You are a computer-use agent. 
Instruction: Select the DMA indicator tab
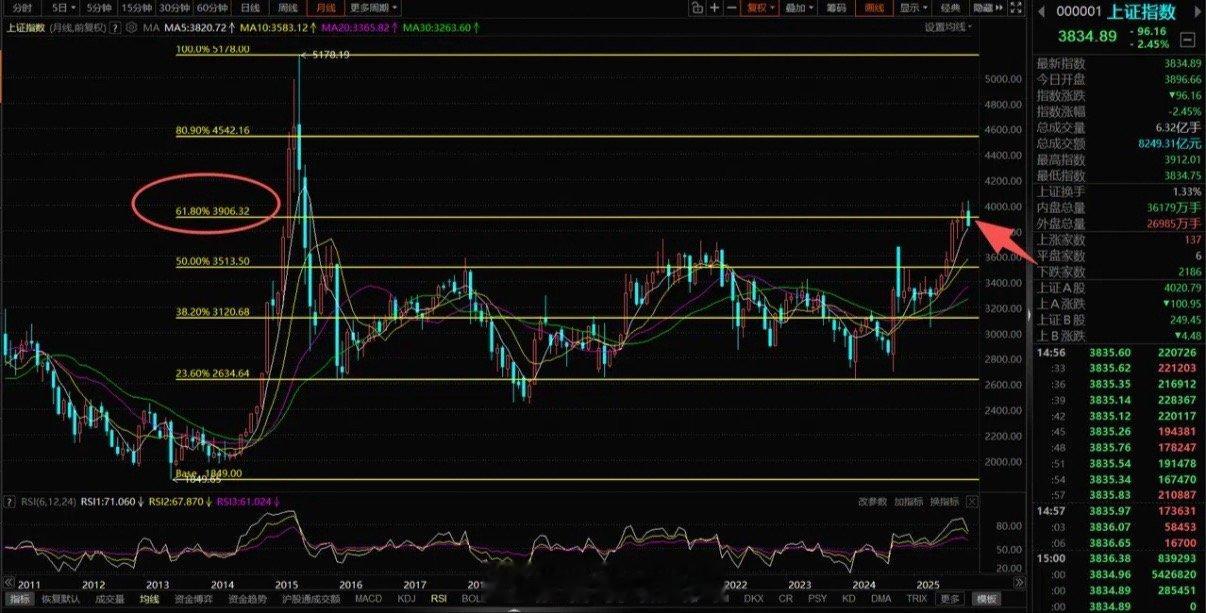click(881, 599)
